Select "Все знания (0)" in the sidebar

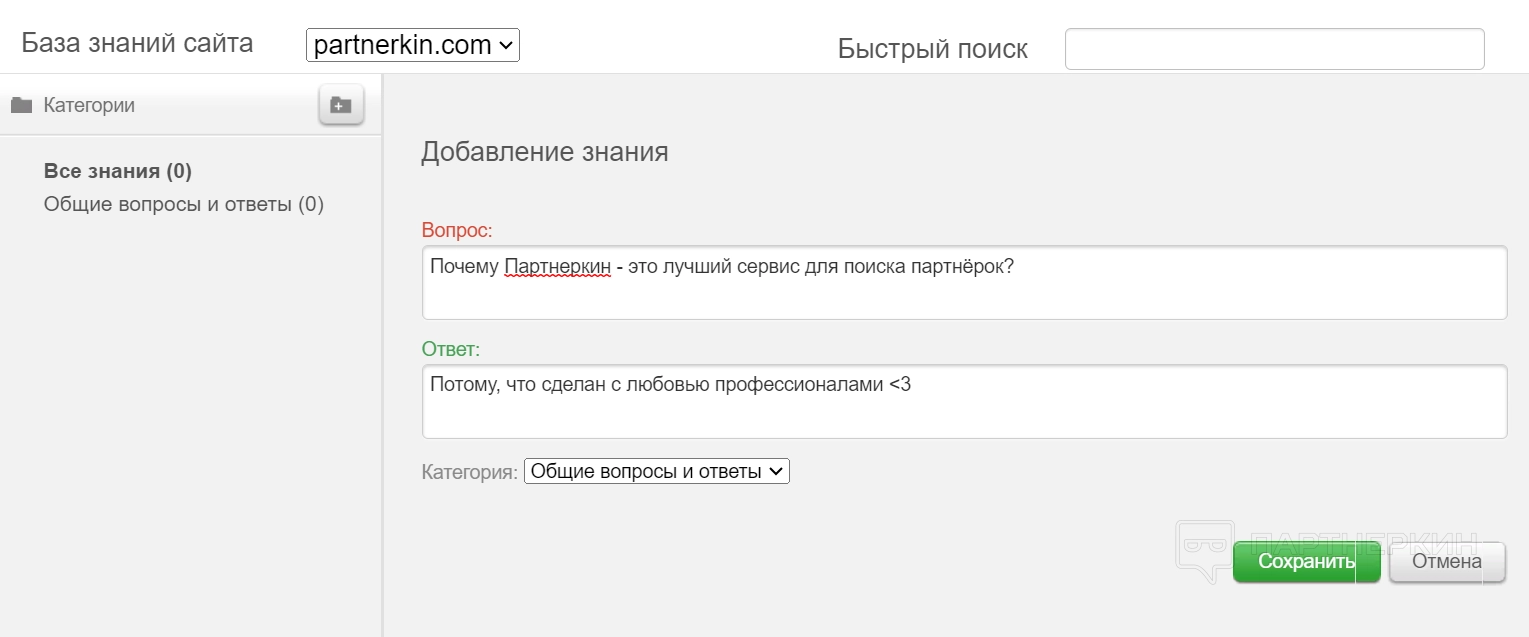coord(118,171)
